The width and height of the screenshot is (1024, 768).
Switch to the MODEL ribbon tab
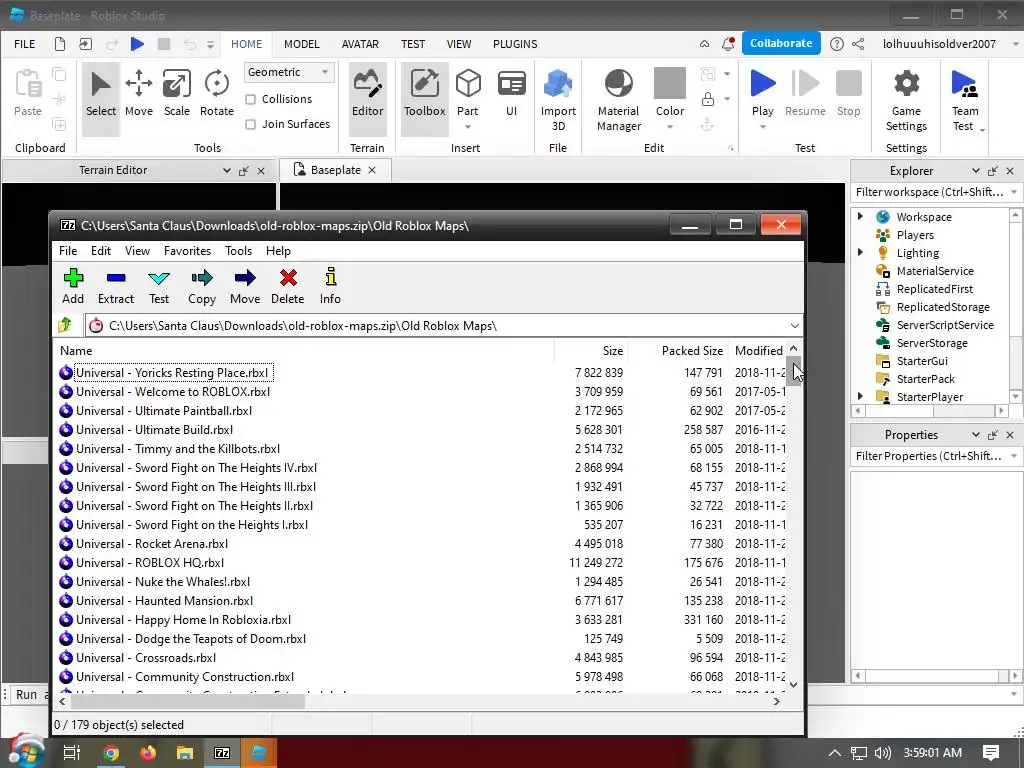point(302,44)
